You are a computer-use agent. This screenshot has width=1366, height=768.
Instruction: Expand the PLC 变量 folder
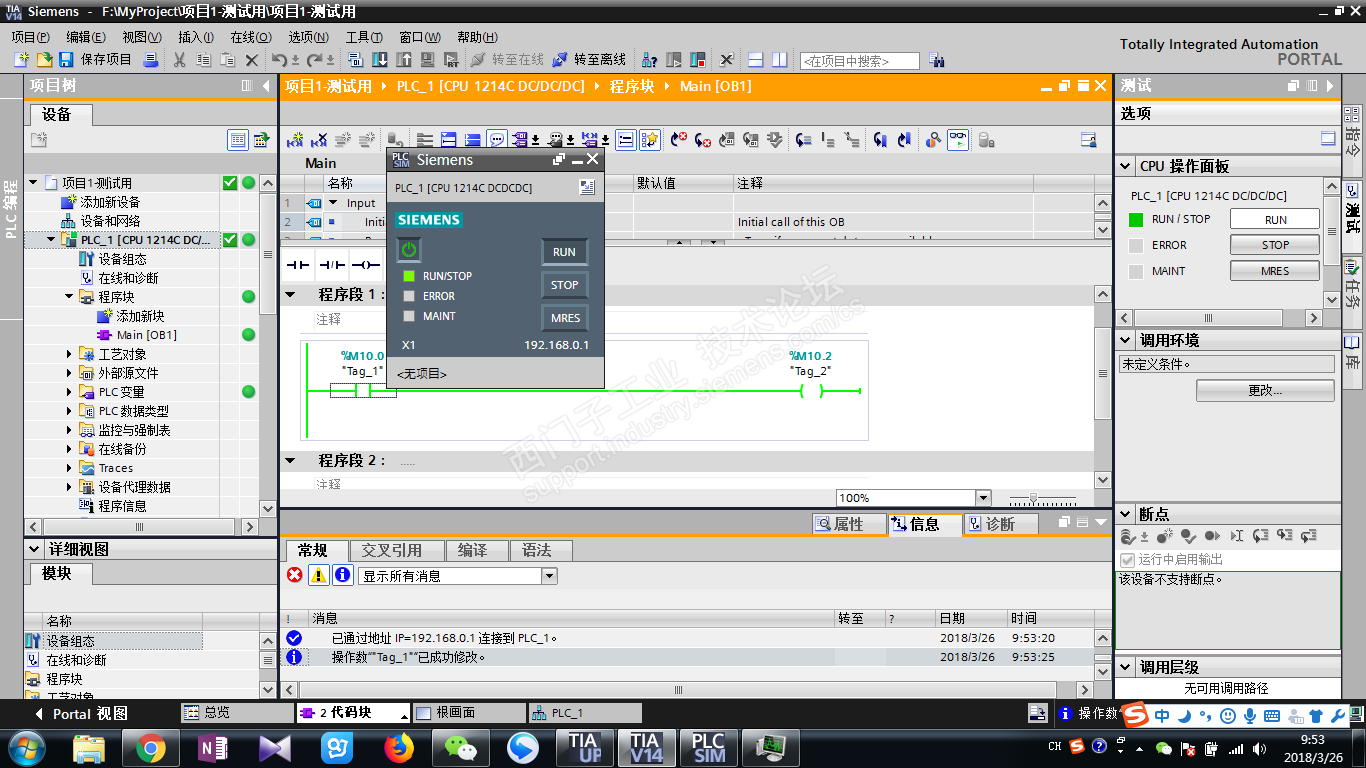[x=70, y=392]
